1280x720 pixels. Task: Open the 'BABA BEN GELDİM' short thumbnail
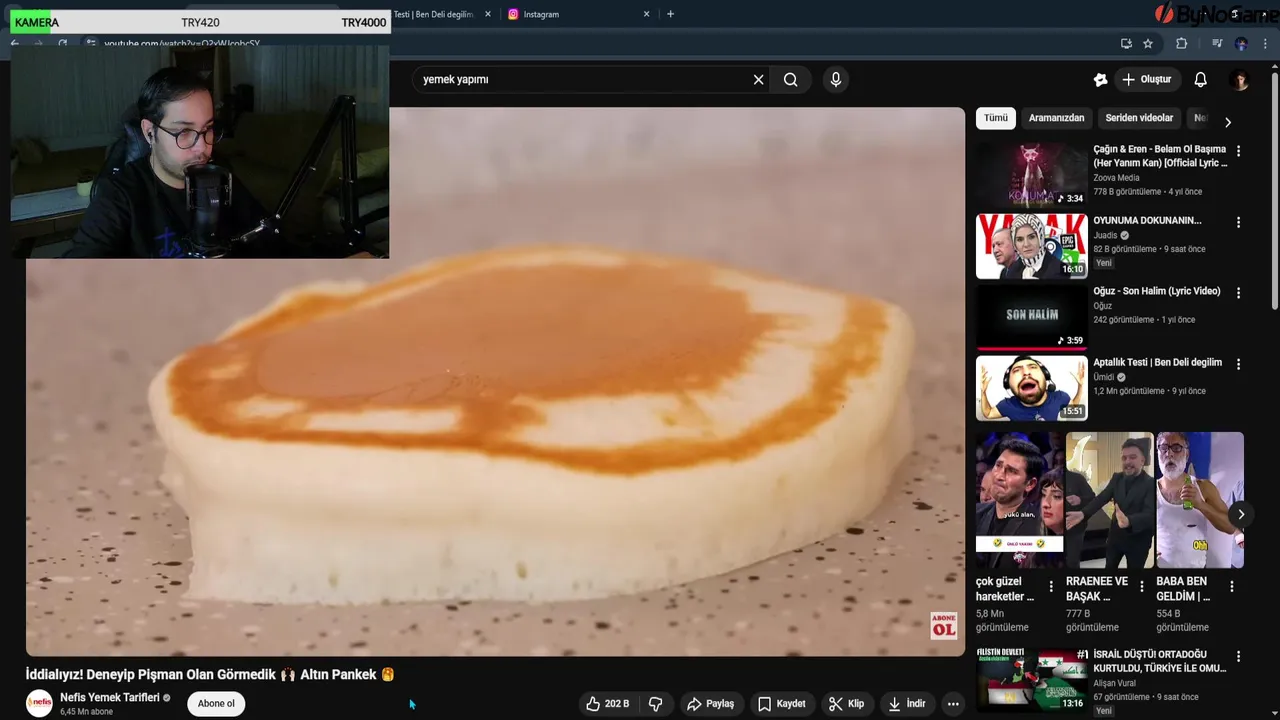(1200, 500)
